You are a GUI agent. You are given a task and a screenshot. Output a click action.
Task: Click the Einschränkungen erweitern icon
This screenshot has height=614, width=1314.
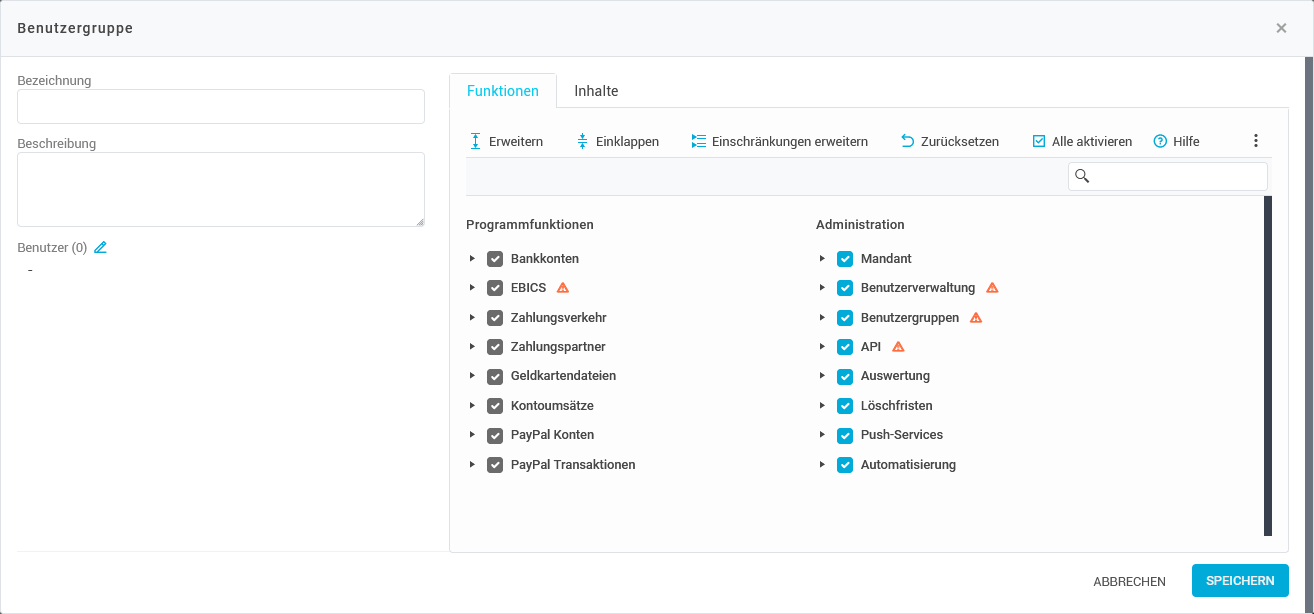(x=698, y=141)
